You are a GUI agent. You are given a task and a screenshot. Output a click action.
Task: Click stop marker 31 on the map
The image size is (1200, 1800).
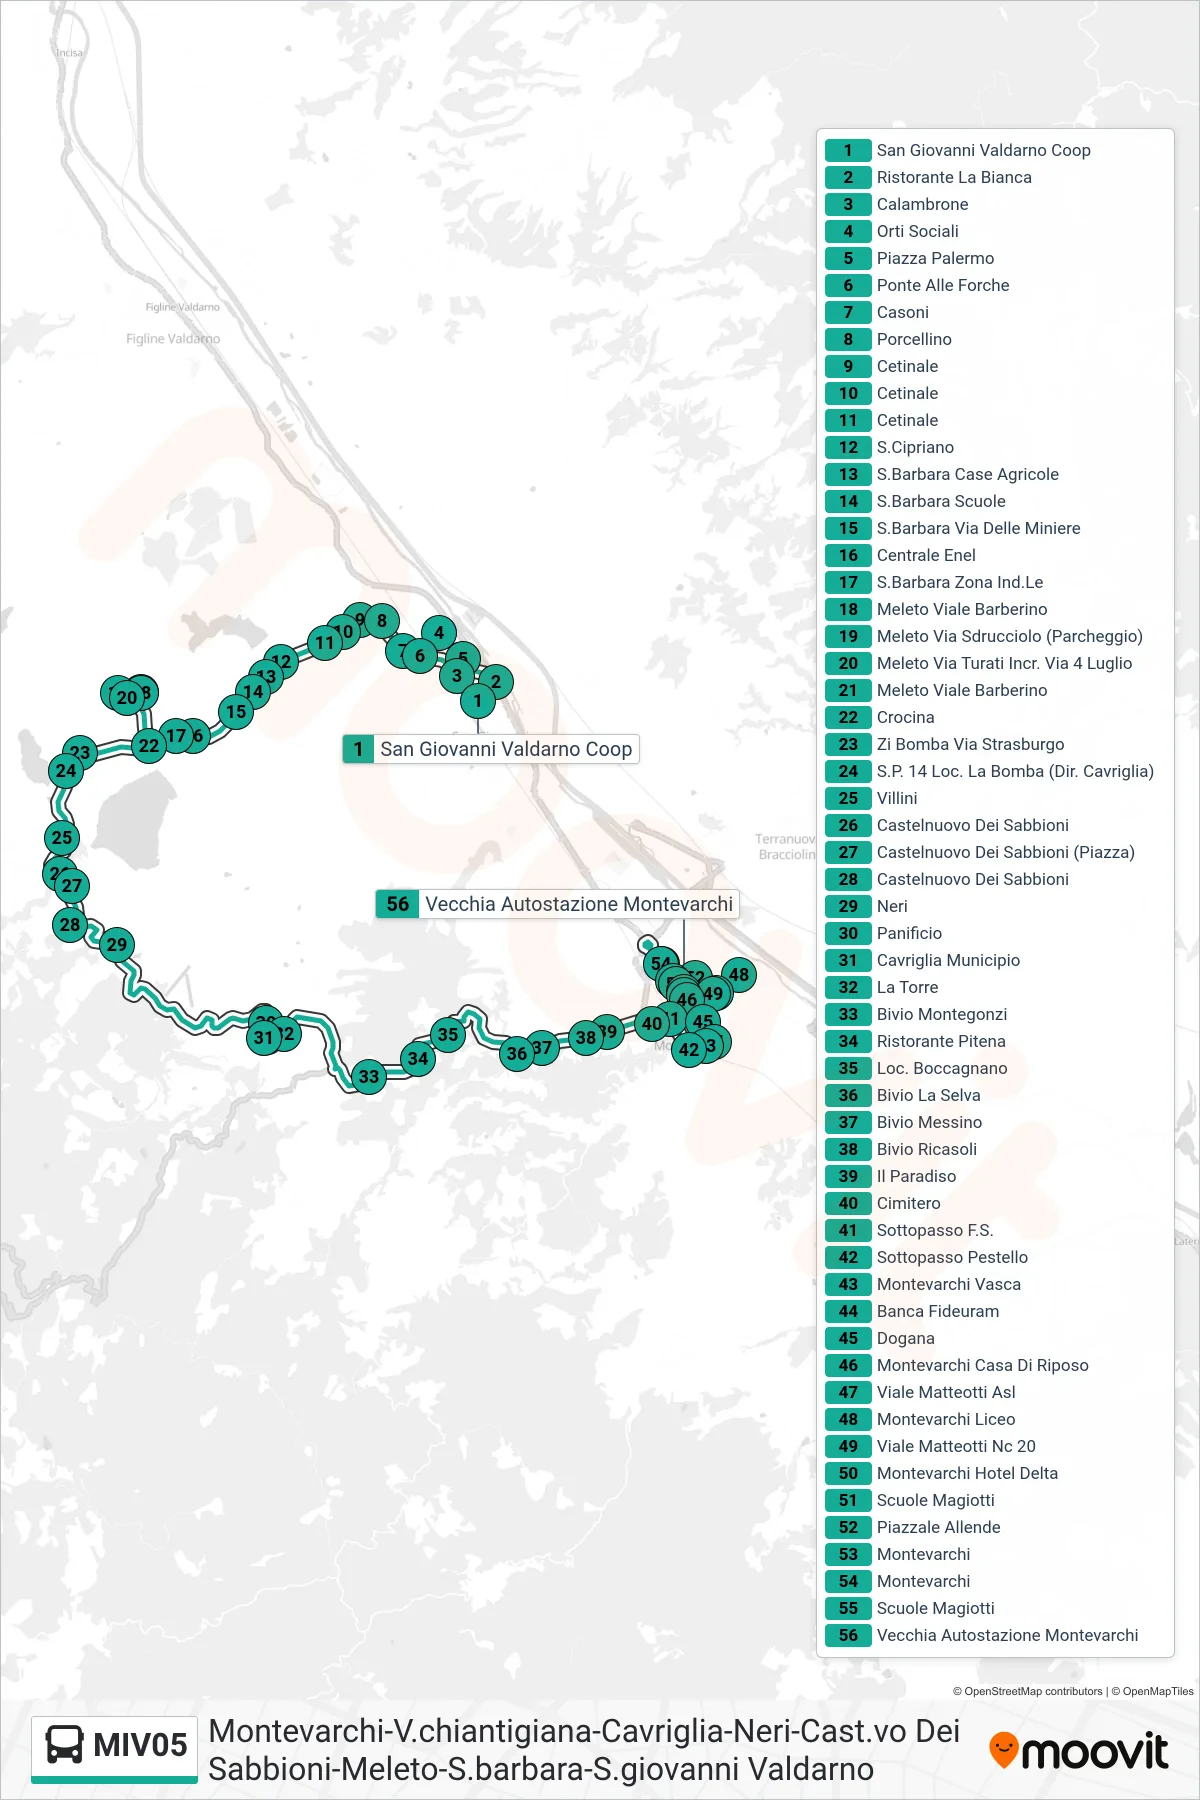pyautogui.click(x=264, y=1037)
